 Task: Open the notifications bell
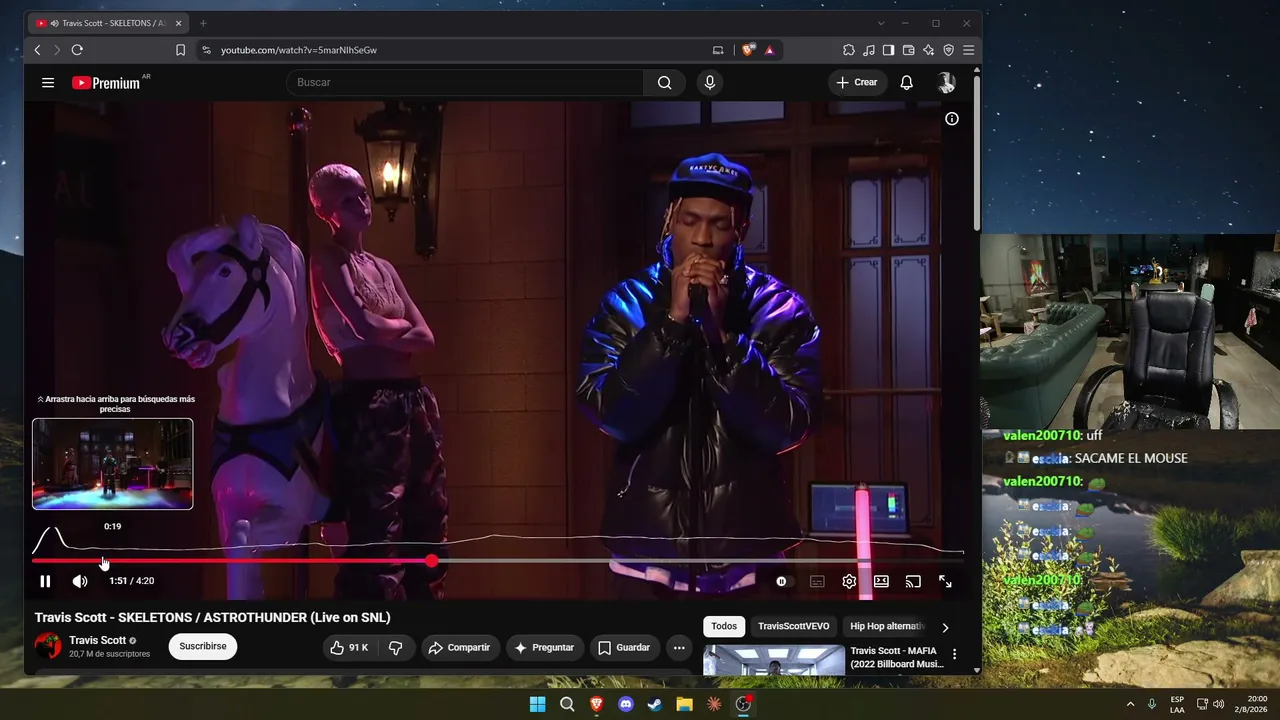pos(906,83)
